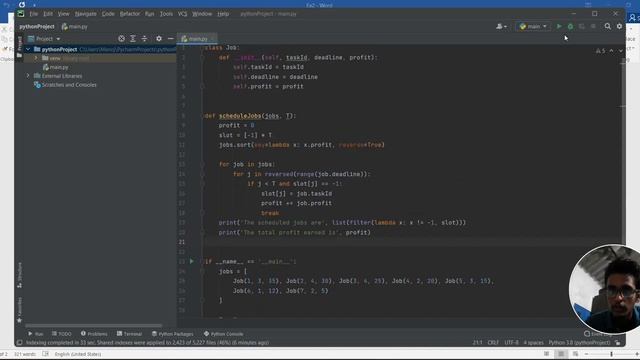Expand External Libraries node
Image resolution: width=640 pixels, height=360 pixels.
click(28, 76)
